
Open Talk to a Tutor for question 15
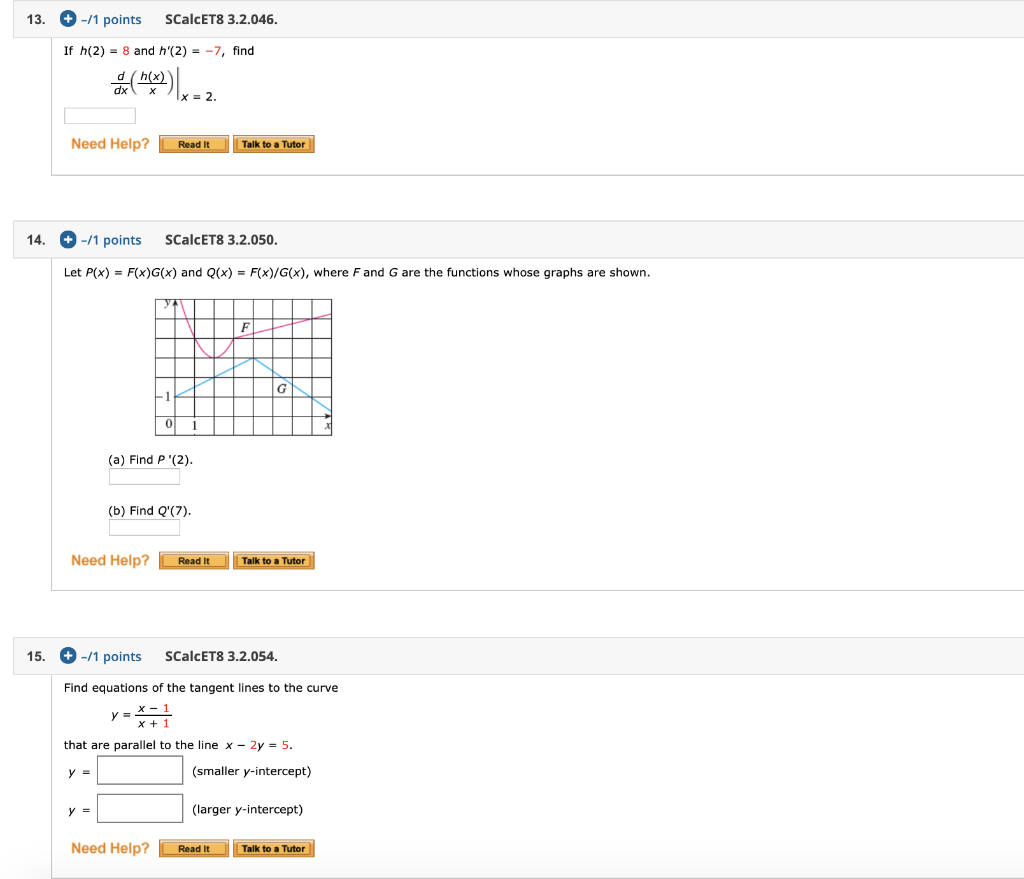pos(273,848)
